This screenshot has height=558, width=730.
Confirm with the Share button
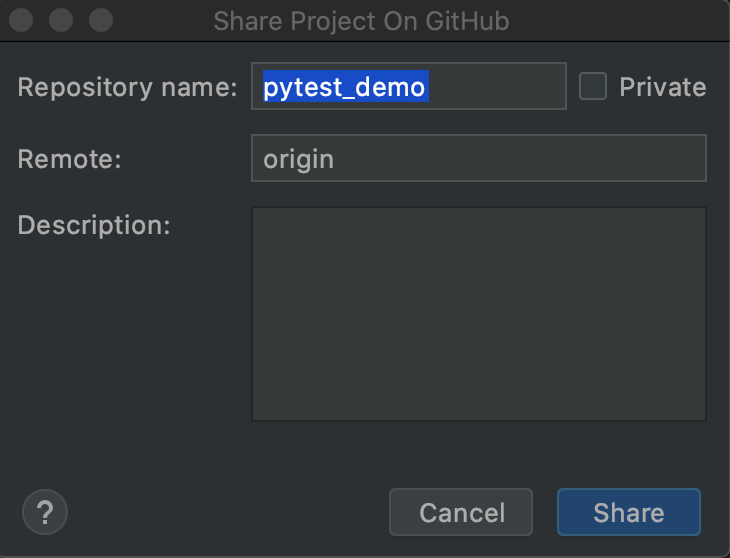tap(629, 512)
